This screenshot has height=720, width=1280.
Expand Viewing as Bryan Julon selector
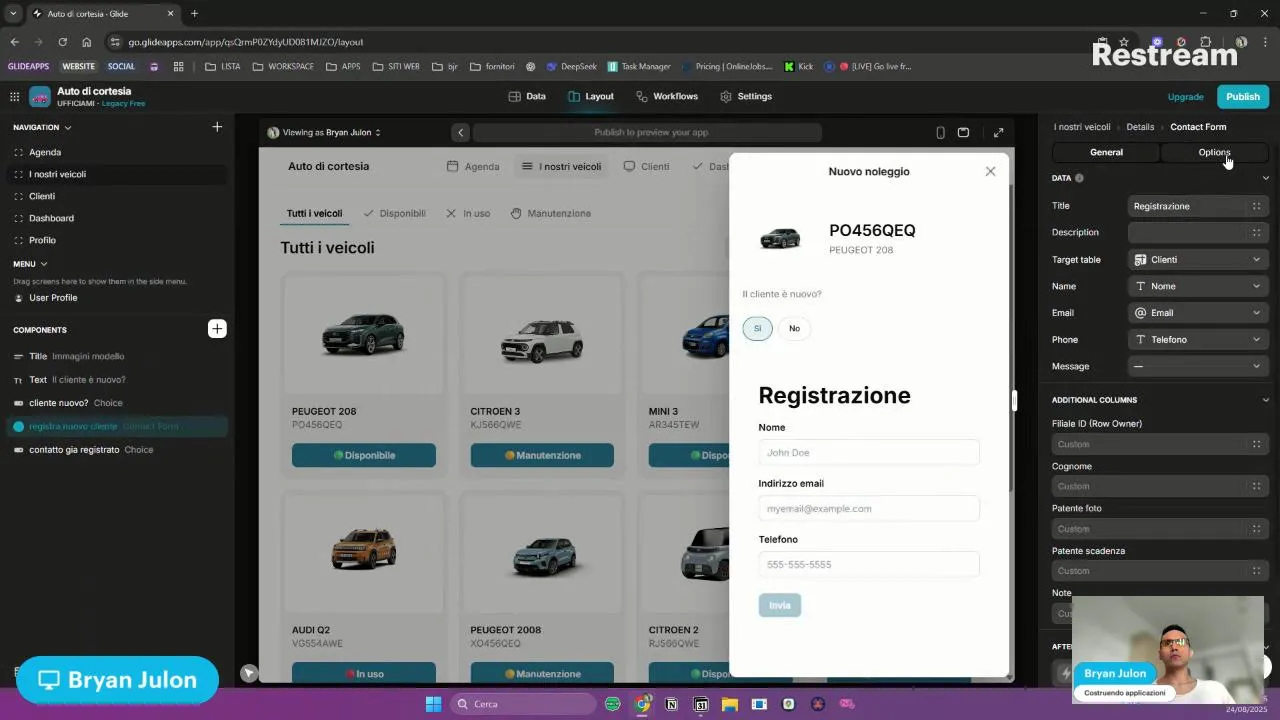324,132
